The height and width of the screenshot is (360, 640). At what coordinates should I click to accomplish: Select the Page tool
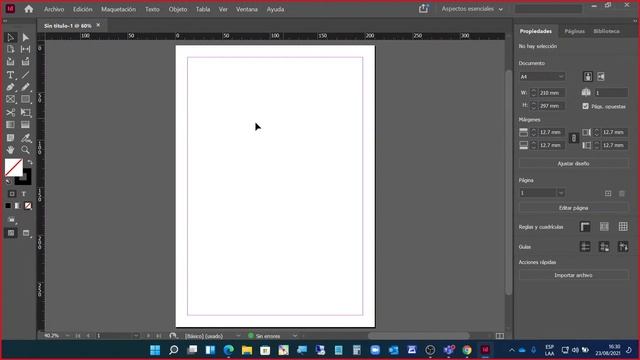point(11,49)
